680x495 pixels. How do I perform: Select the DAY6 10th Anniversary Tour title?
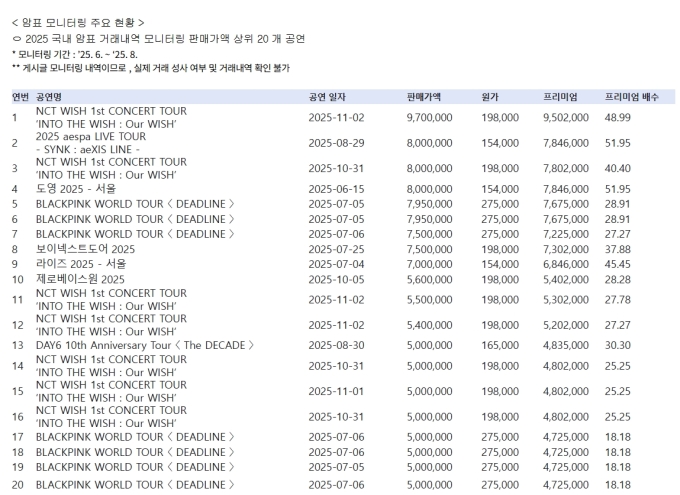(x=144, y=345)
